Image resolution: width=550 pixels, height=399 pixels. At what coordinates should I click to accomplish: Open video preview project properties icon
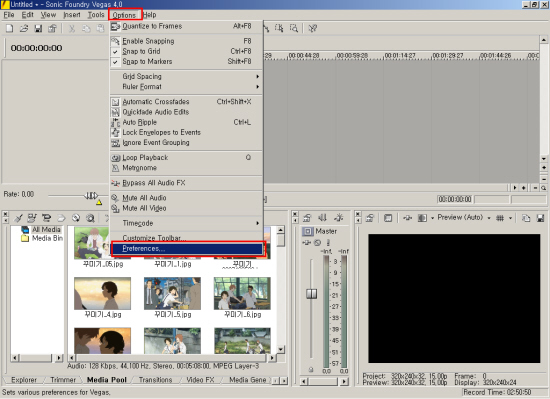point(370,218)
